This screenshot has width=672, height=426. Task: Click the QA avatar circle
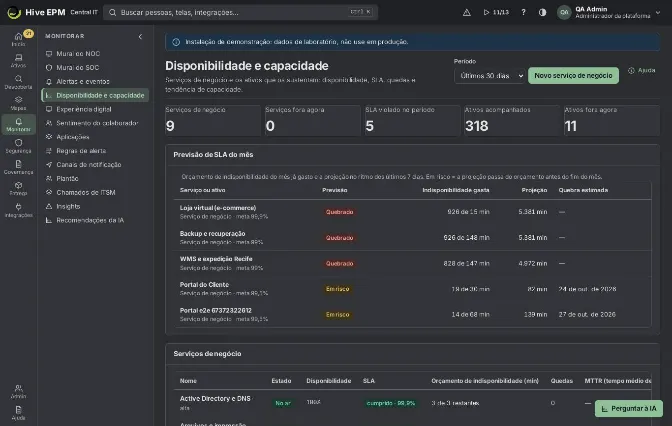[564, 12]
